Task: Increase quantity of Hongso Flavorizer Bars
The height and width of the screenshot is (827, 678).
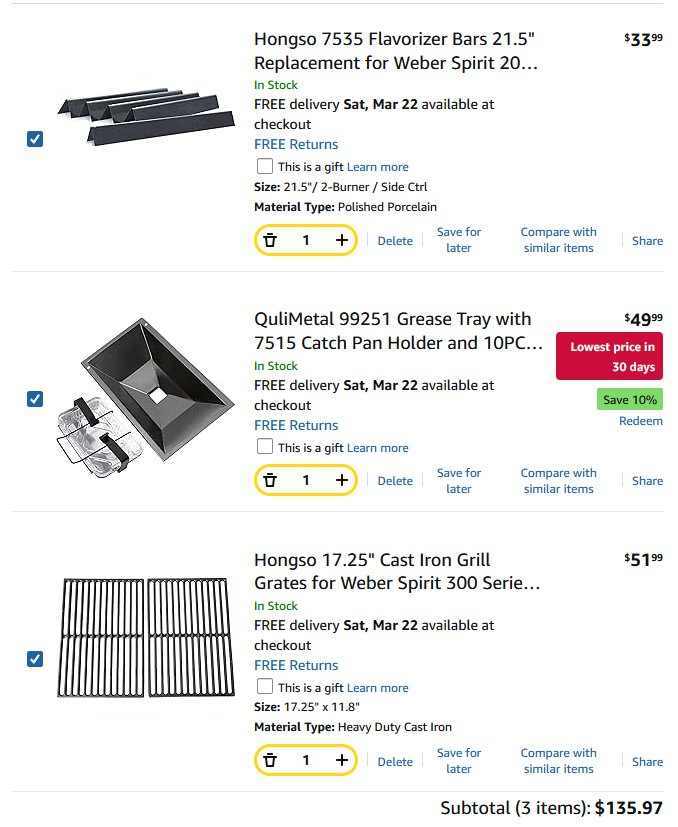Action: (x=342, y=241)
